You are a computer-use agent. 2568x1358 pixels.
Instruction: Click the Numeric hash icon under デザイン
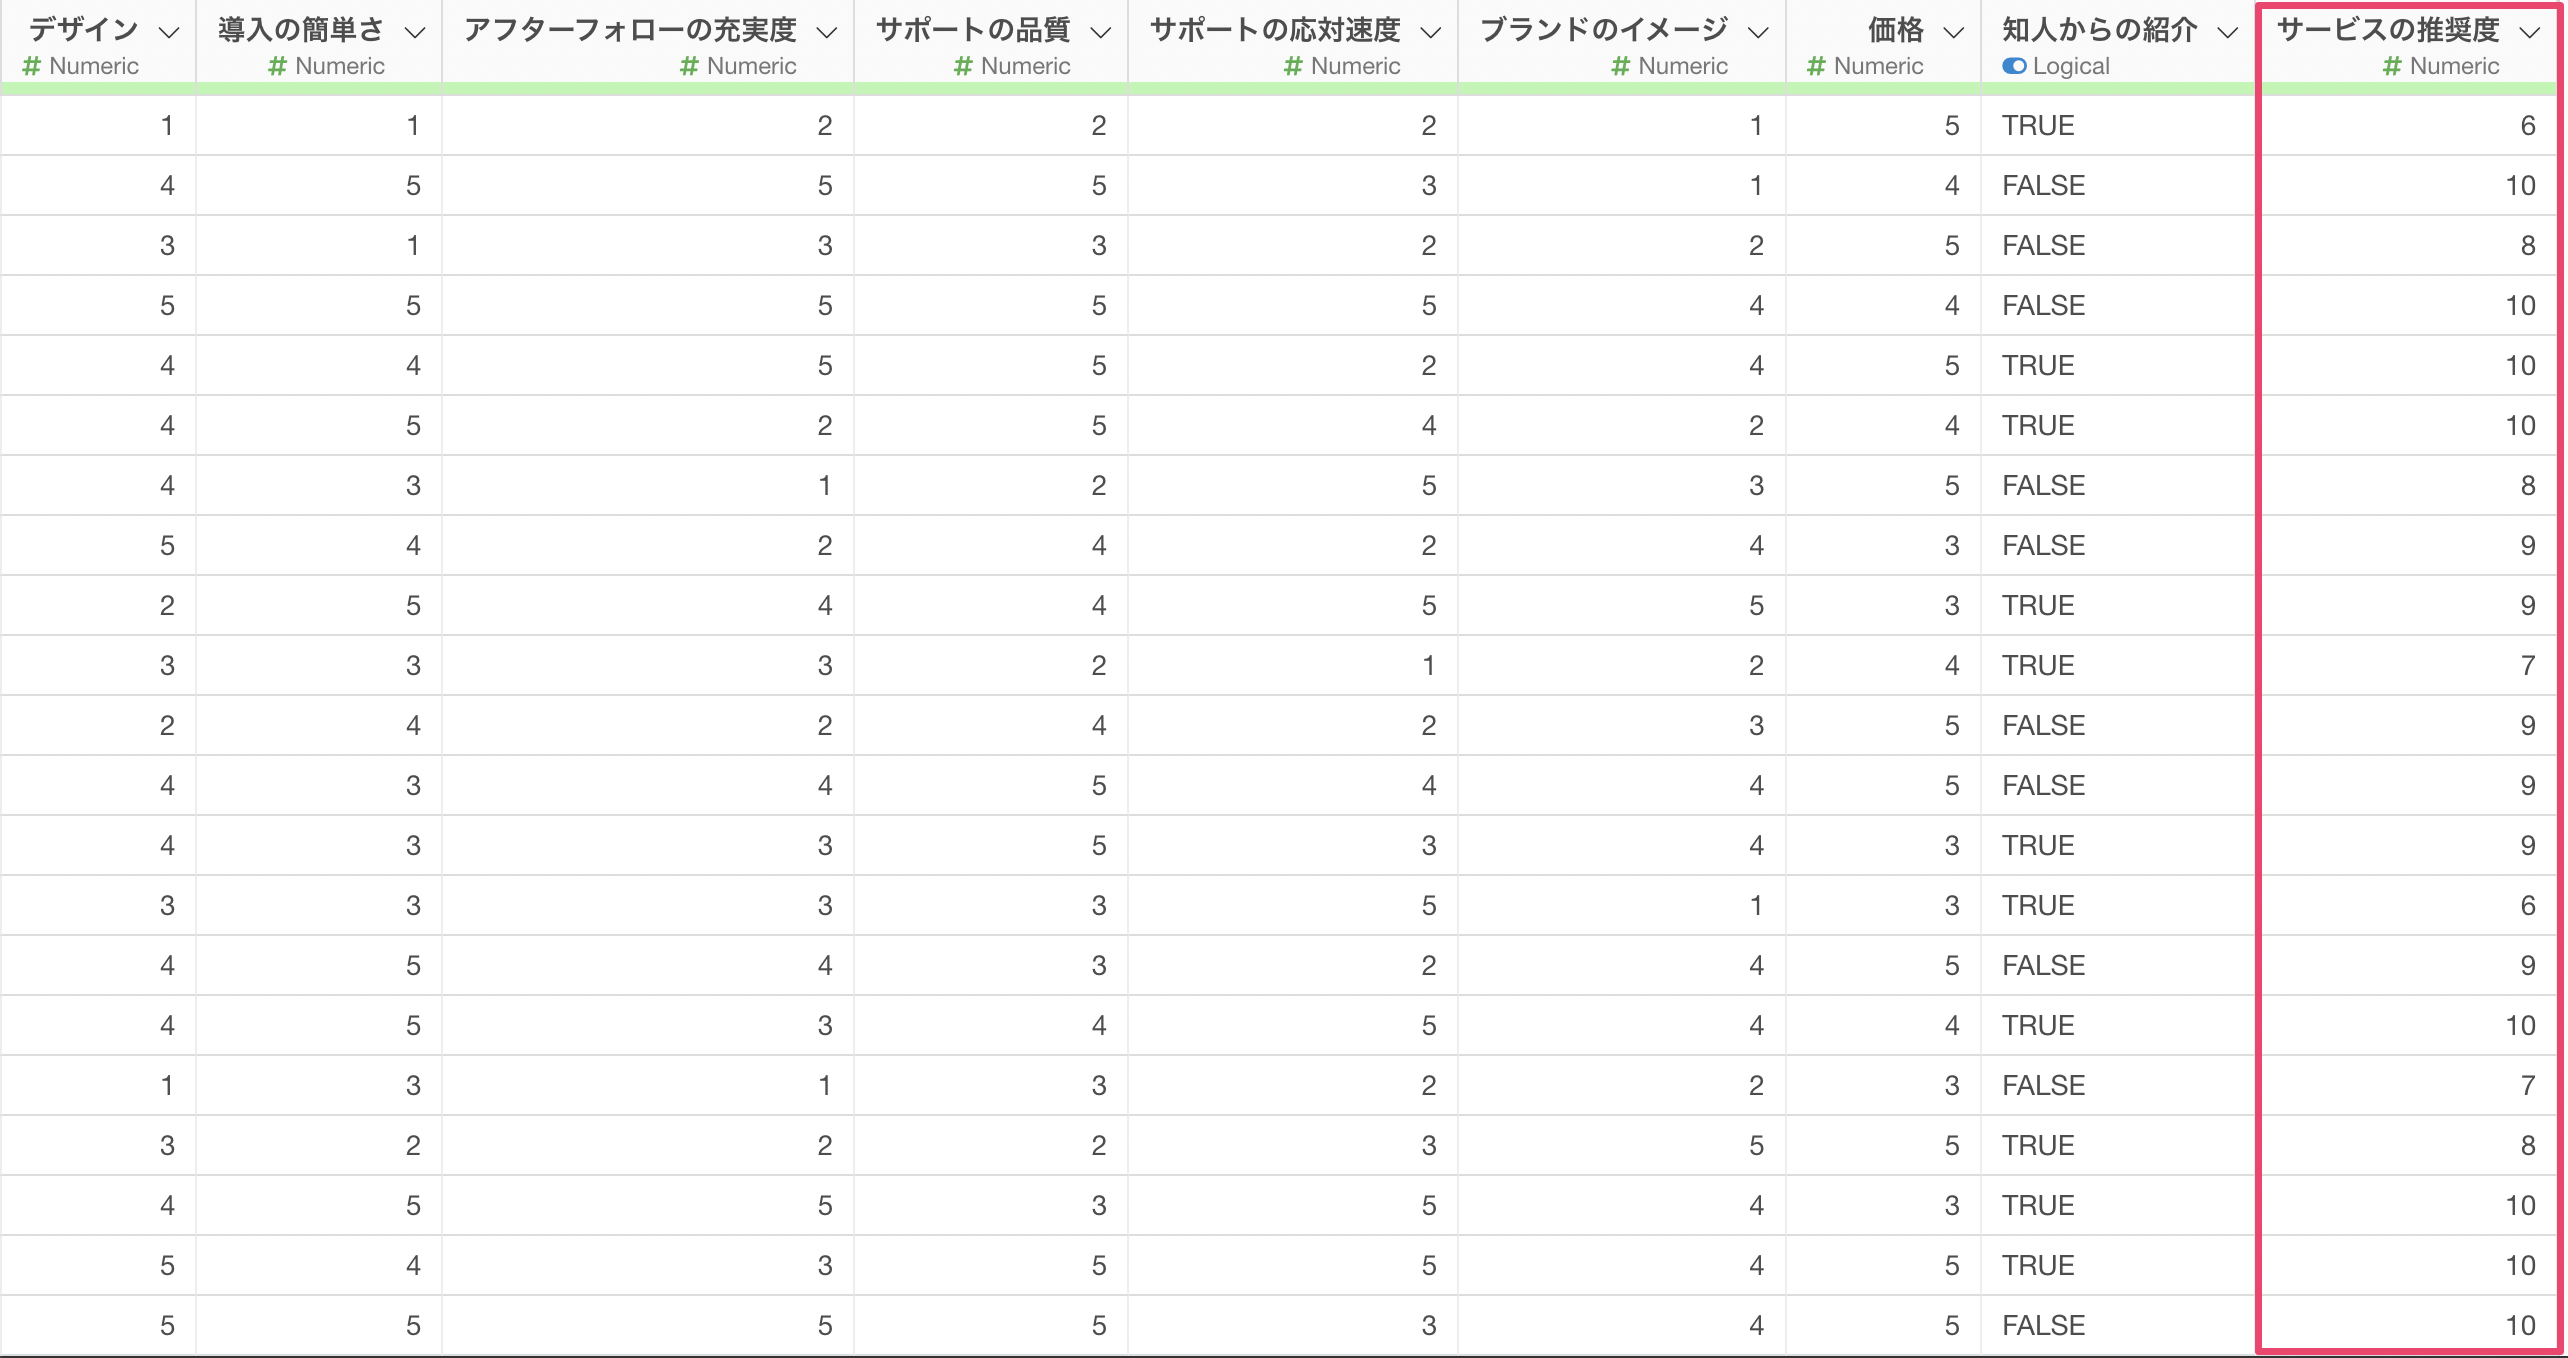click(32, 66)
